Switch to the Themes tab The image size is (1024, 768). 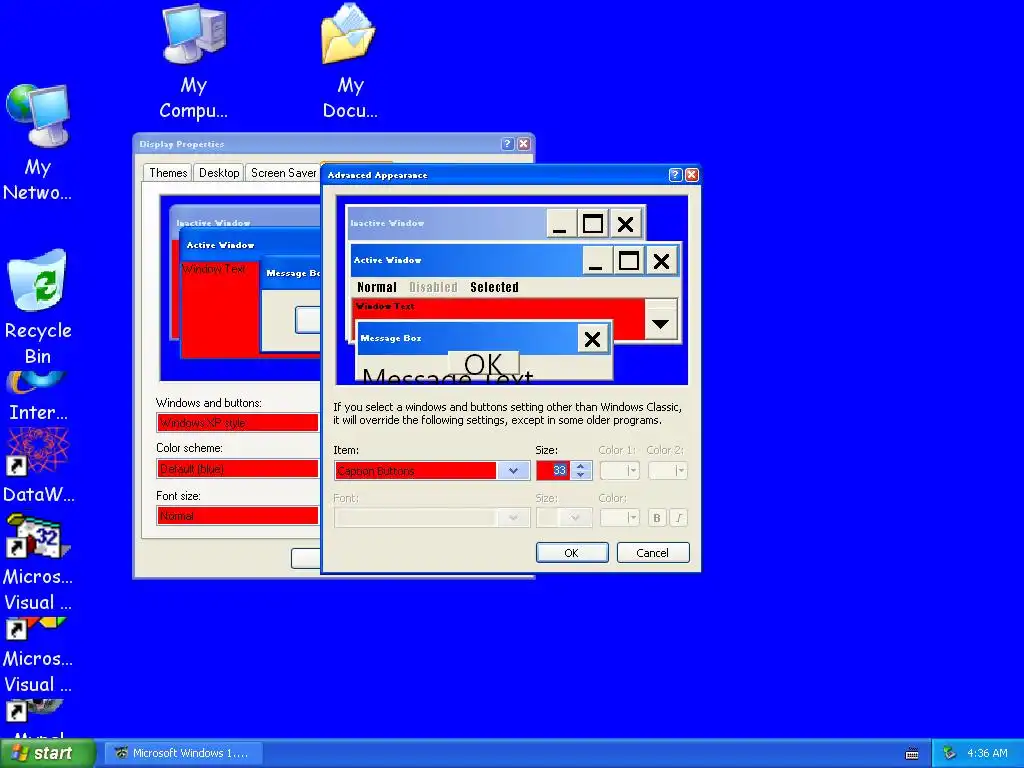point(168,173)
